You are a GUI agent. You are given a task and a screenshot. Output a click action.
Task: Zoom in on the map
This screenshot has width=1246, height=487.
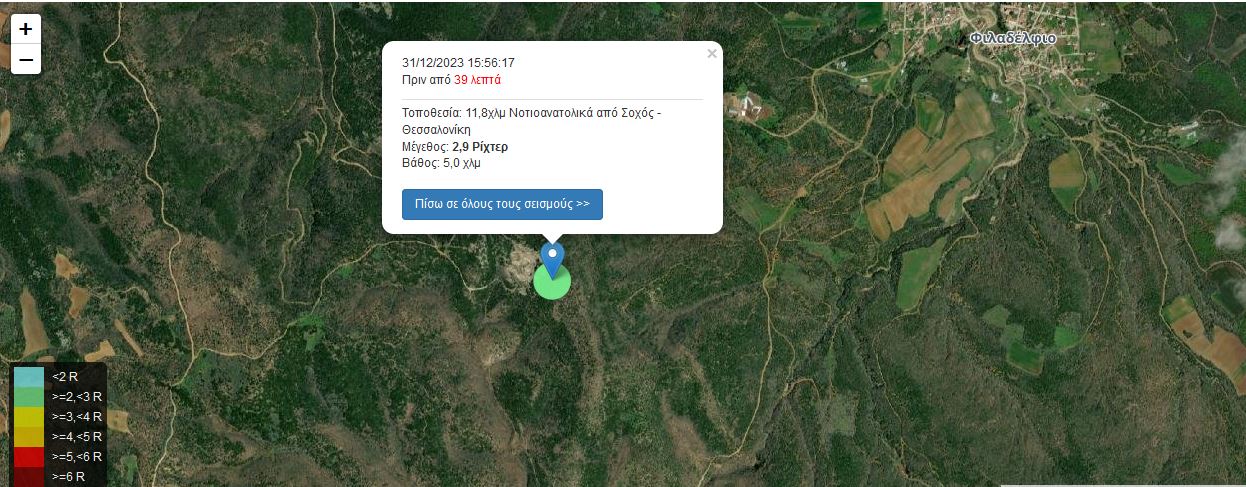[26, 29]
